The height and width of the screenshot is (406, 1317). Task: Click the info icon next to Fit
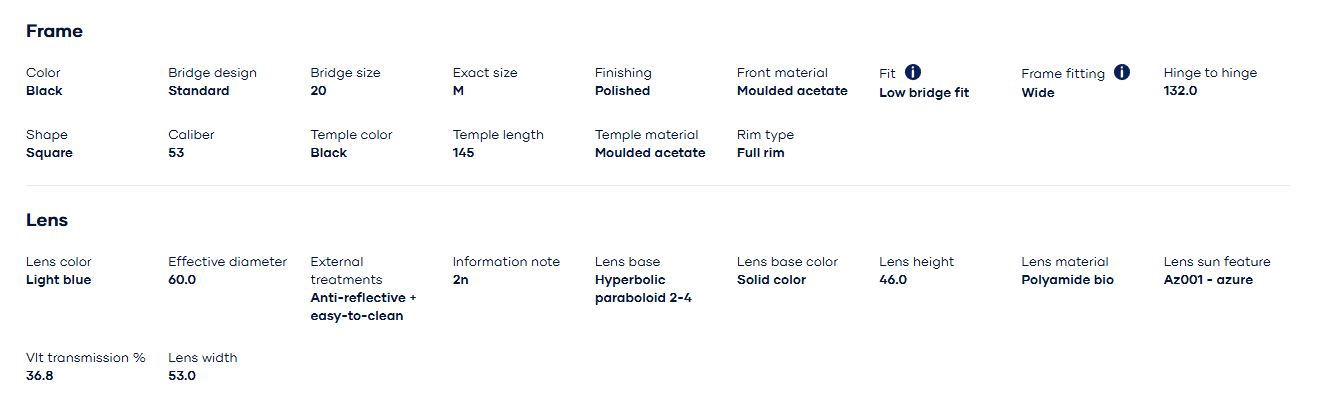(913, 72)
